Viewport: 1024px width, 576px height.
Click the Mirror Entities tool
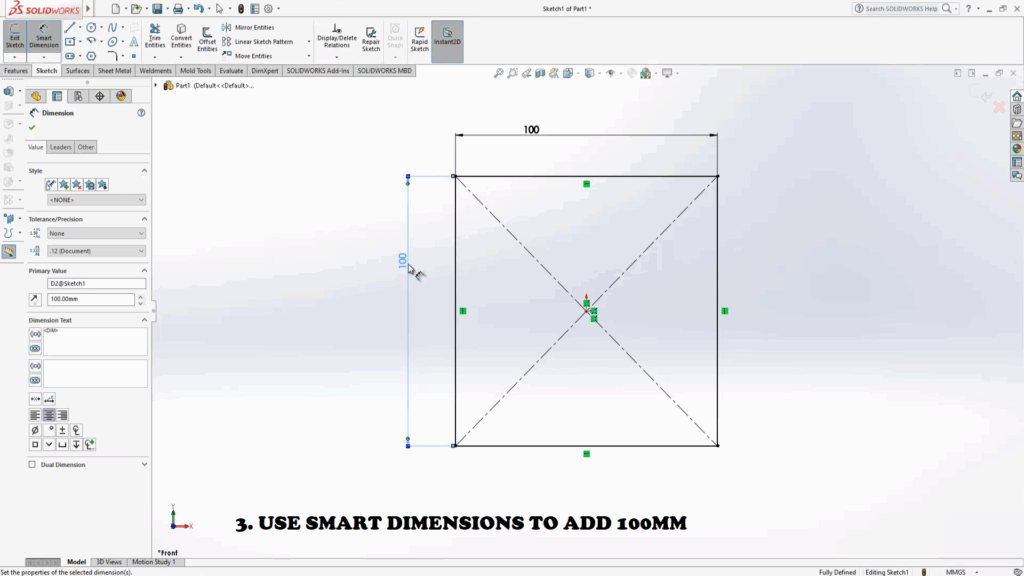pyautogui.click(x=254, y=28)
